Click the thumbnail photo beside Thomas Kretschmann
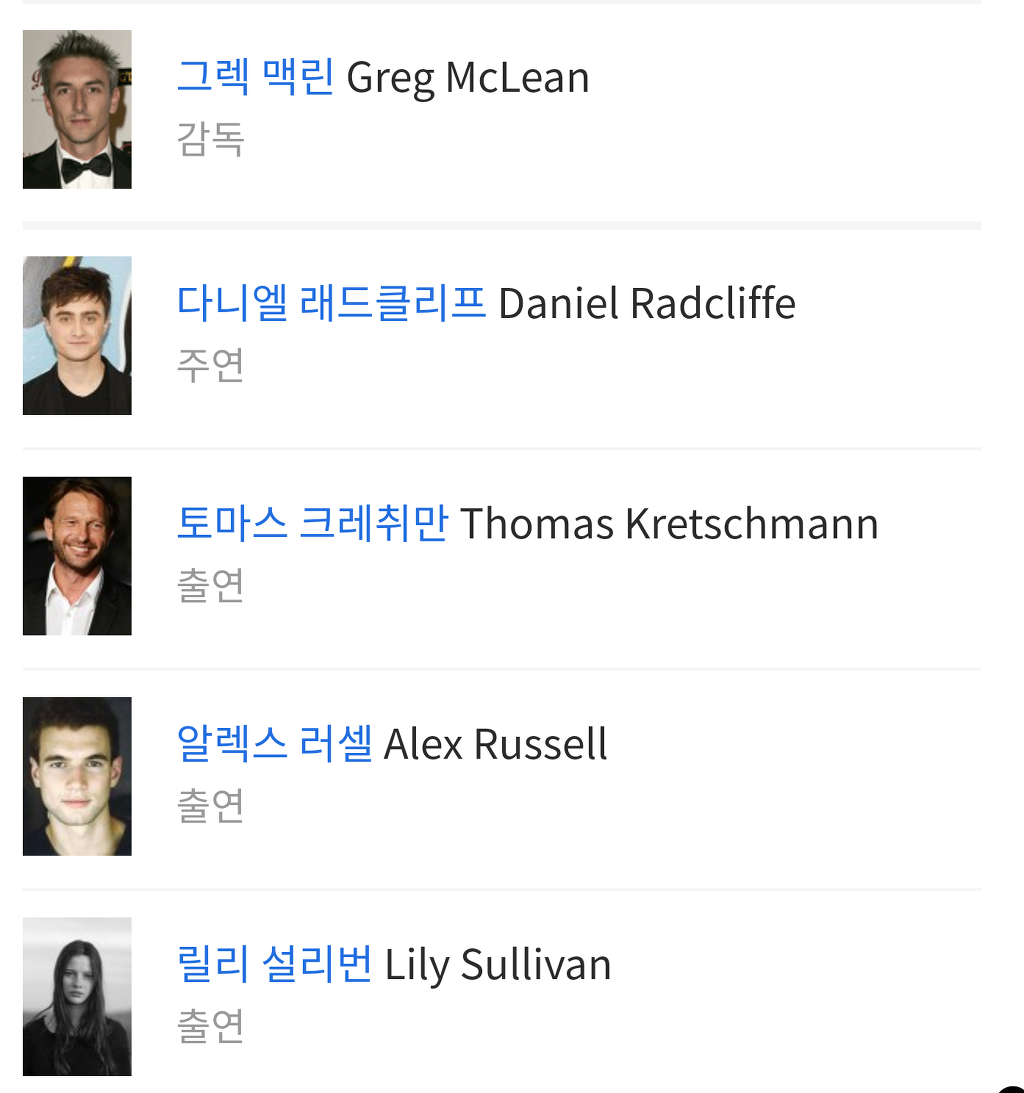The image size is (1024, 1093). tap(77, 556)
